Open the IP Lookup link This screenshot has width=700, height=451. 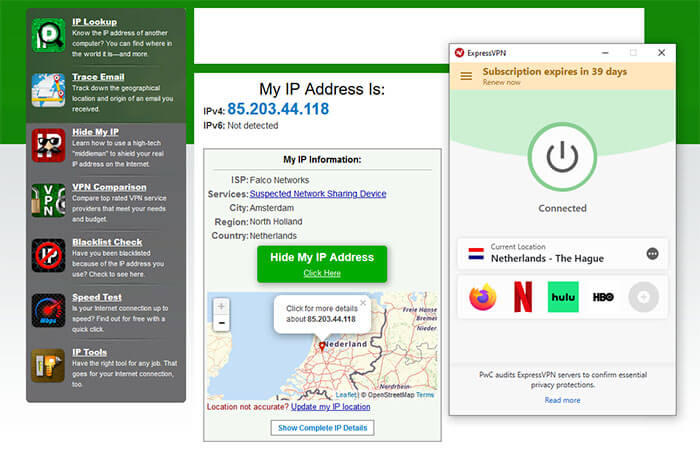(x=95, y=22)
